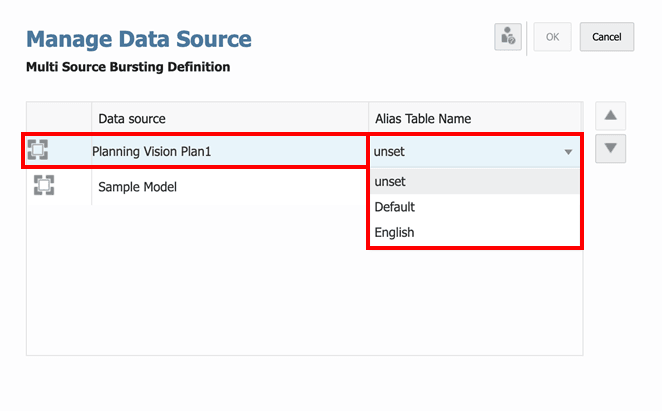Click the OK button
Image resolution: width=662 pixels, height=411 pixels.
coord(552,37)
